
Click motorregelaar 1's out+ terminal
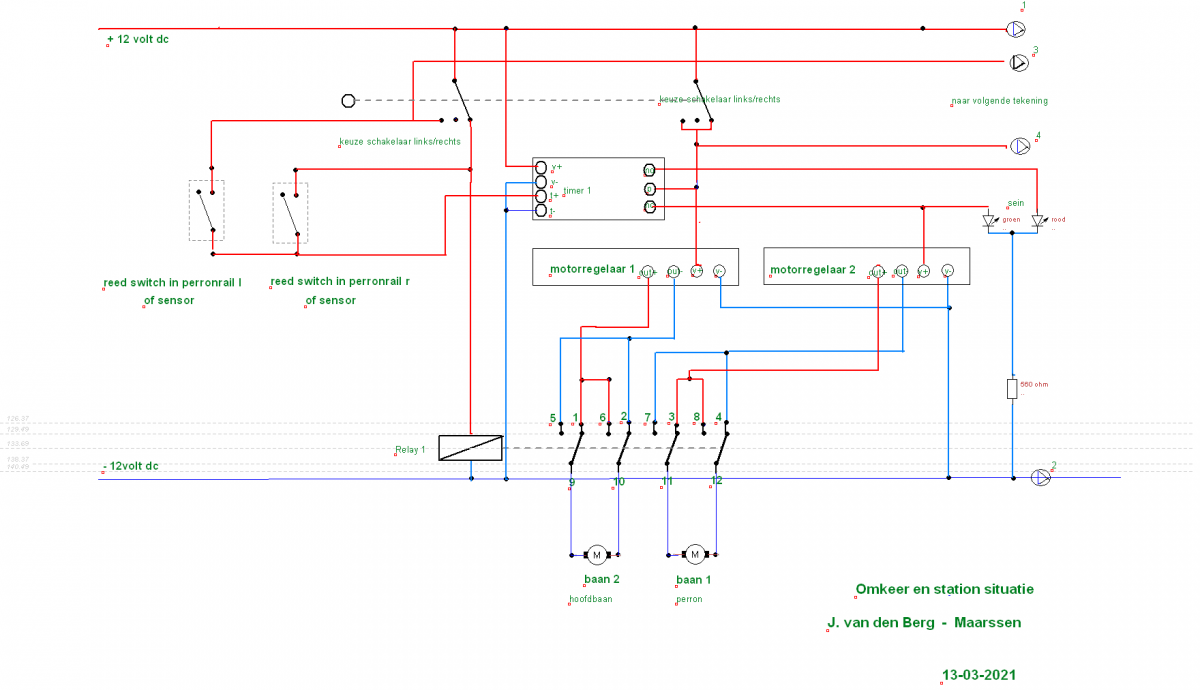point(648,271)
